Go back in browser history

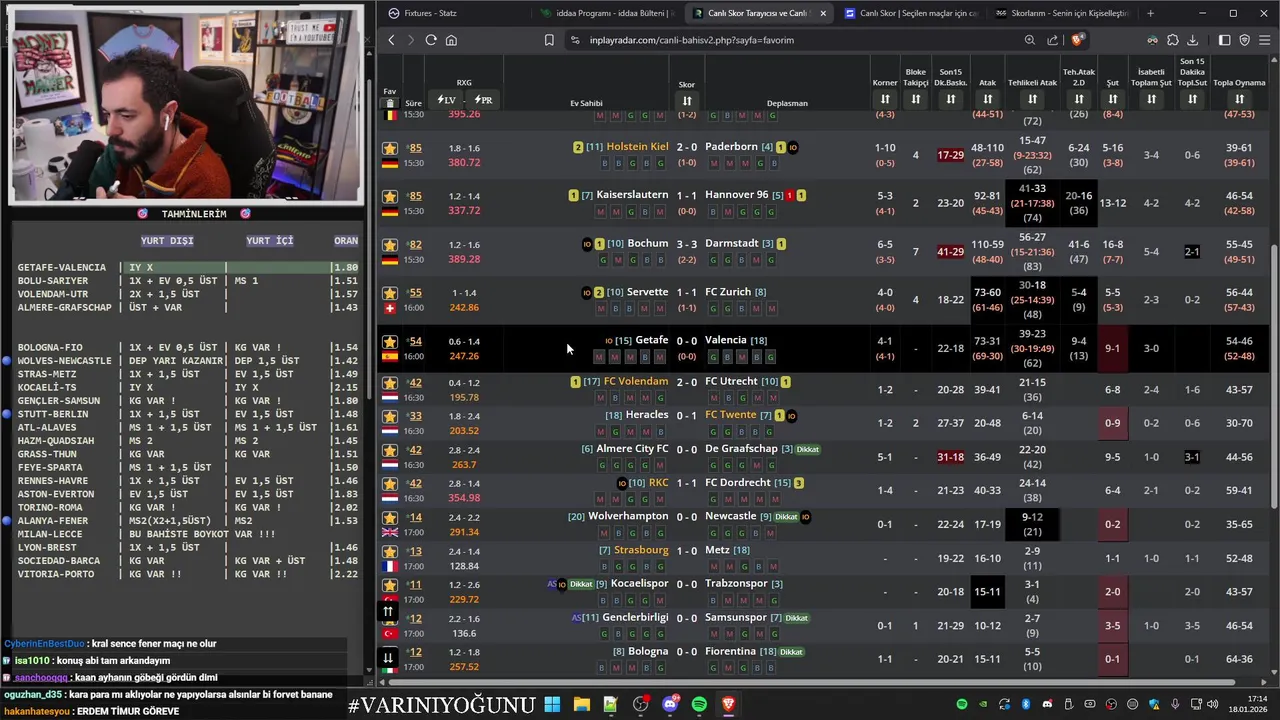[x=391, y=40]
